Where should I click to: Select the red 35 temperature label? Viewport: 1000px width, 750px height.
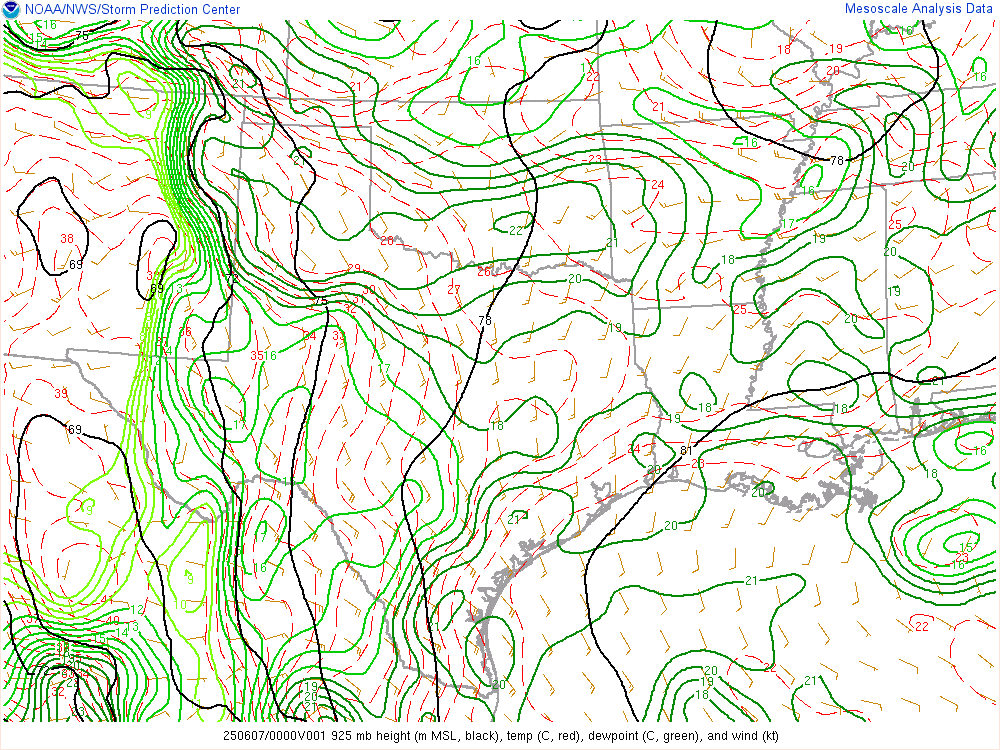coord(257,355)
